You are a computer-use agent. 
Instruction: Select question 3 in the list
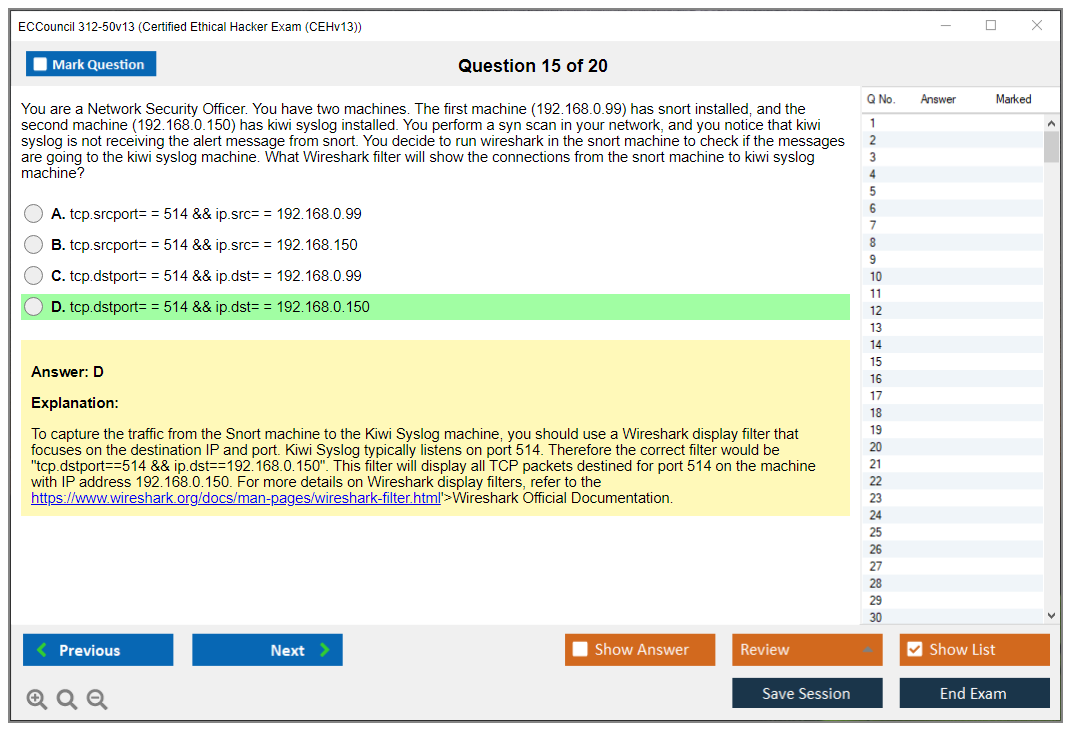[x=953, y=158]
